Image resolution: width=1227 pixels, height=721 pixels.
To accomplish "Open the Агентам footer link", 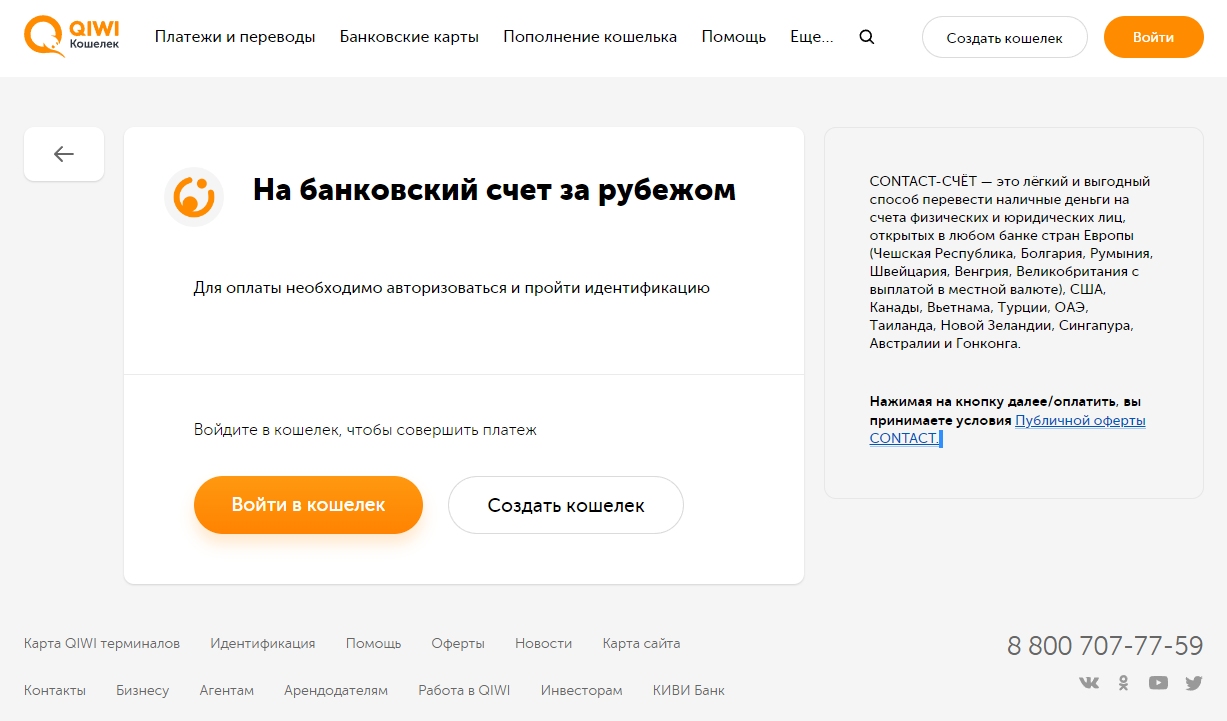I will 227,690.
